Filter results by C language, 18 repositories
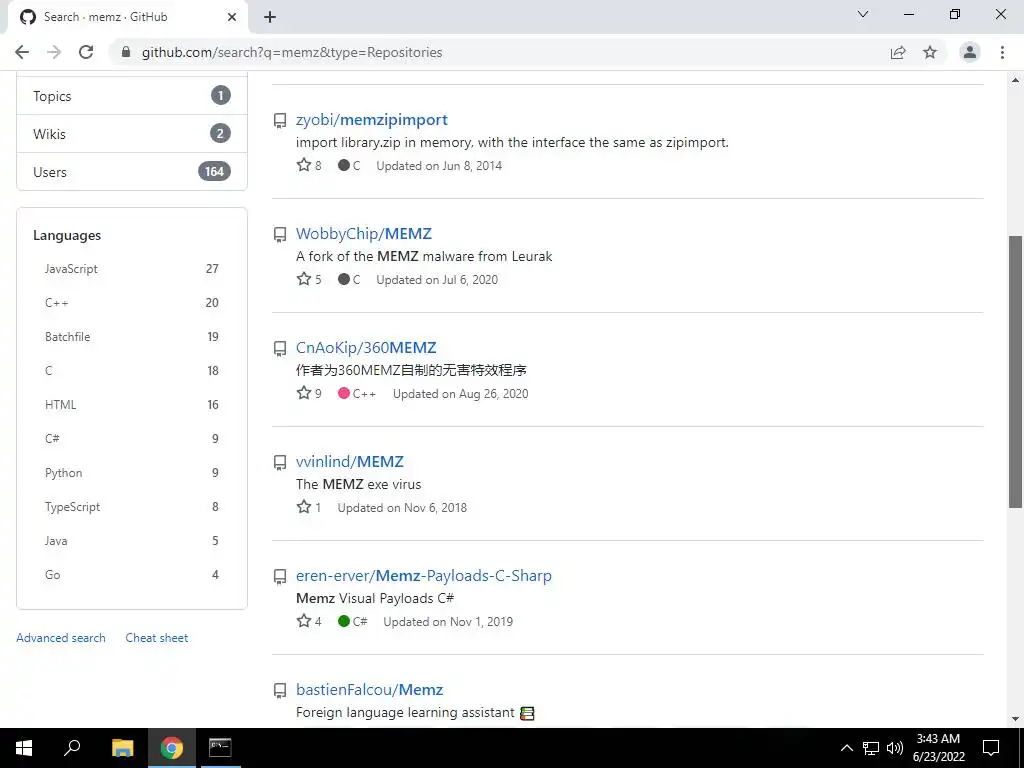 point(132,370)
